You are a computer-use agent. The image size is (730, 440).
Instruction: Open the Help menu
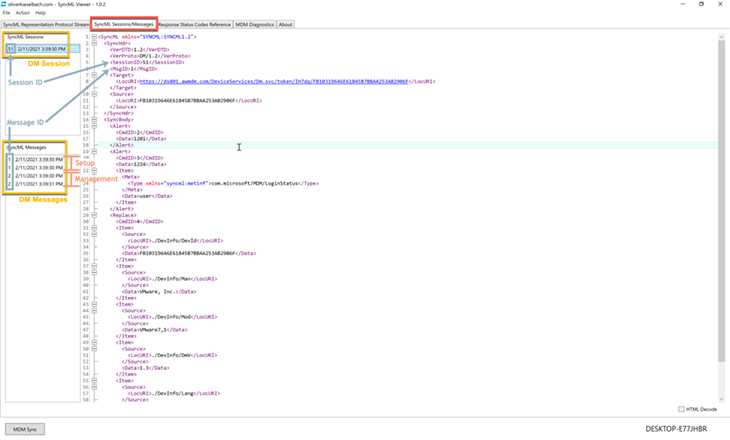(40, 13)
